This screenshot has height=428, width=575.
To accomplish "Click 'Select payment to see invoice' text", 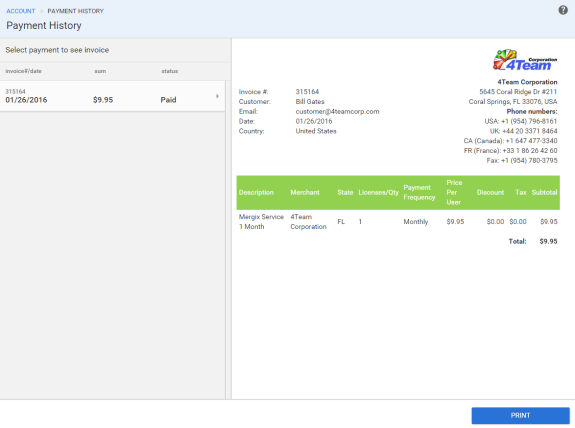I will point(57,50).
